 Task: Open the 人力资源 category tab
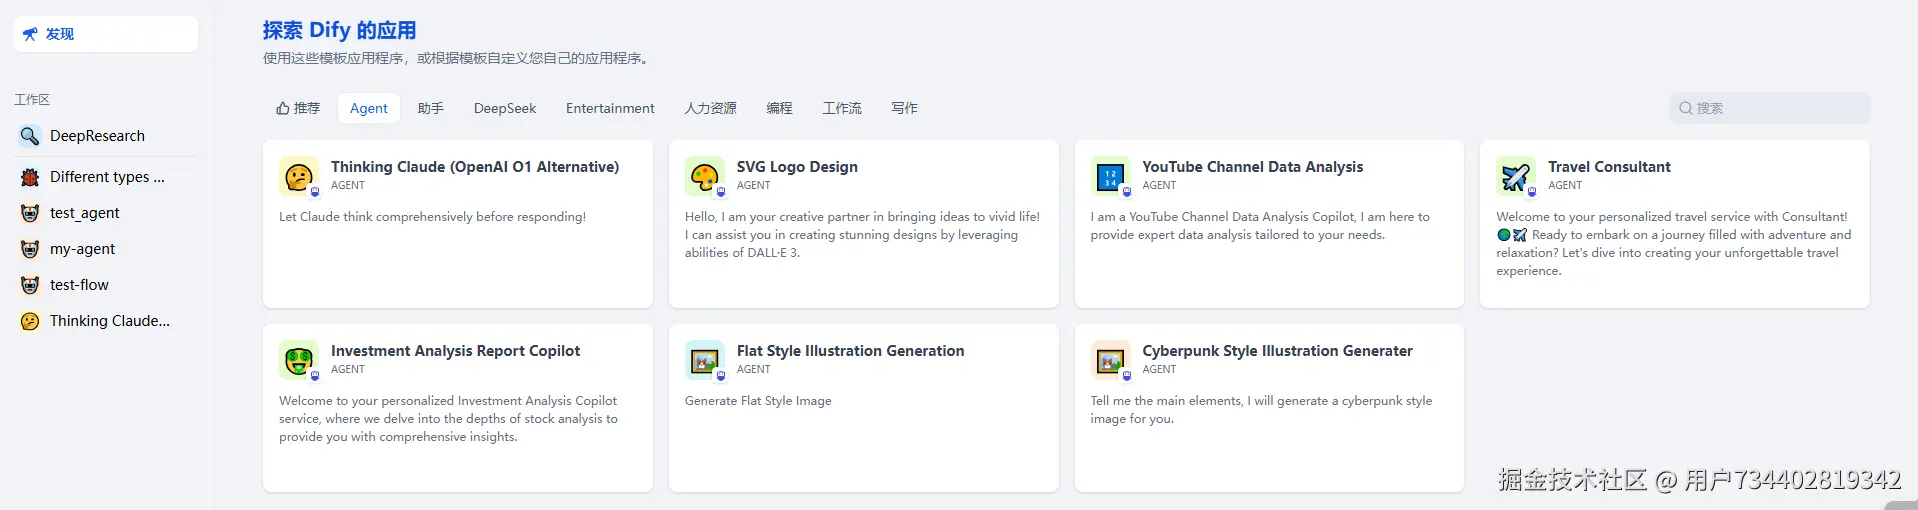[x=711, y=108]
